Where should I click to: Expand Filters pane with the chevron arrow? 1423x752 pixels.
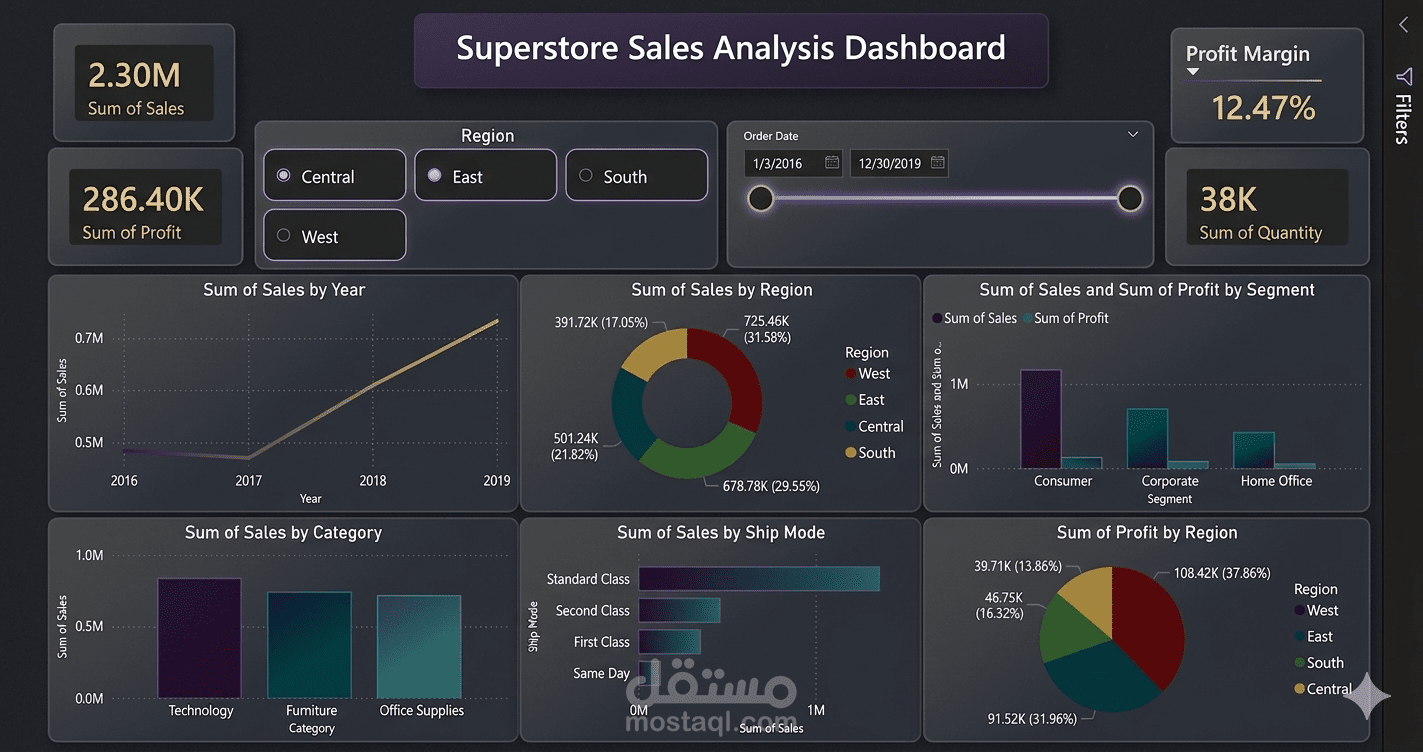pyautogui.click(x=1403, y=25)
